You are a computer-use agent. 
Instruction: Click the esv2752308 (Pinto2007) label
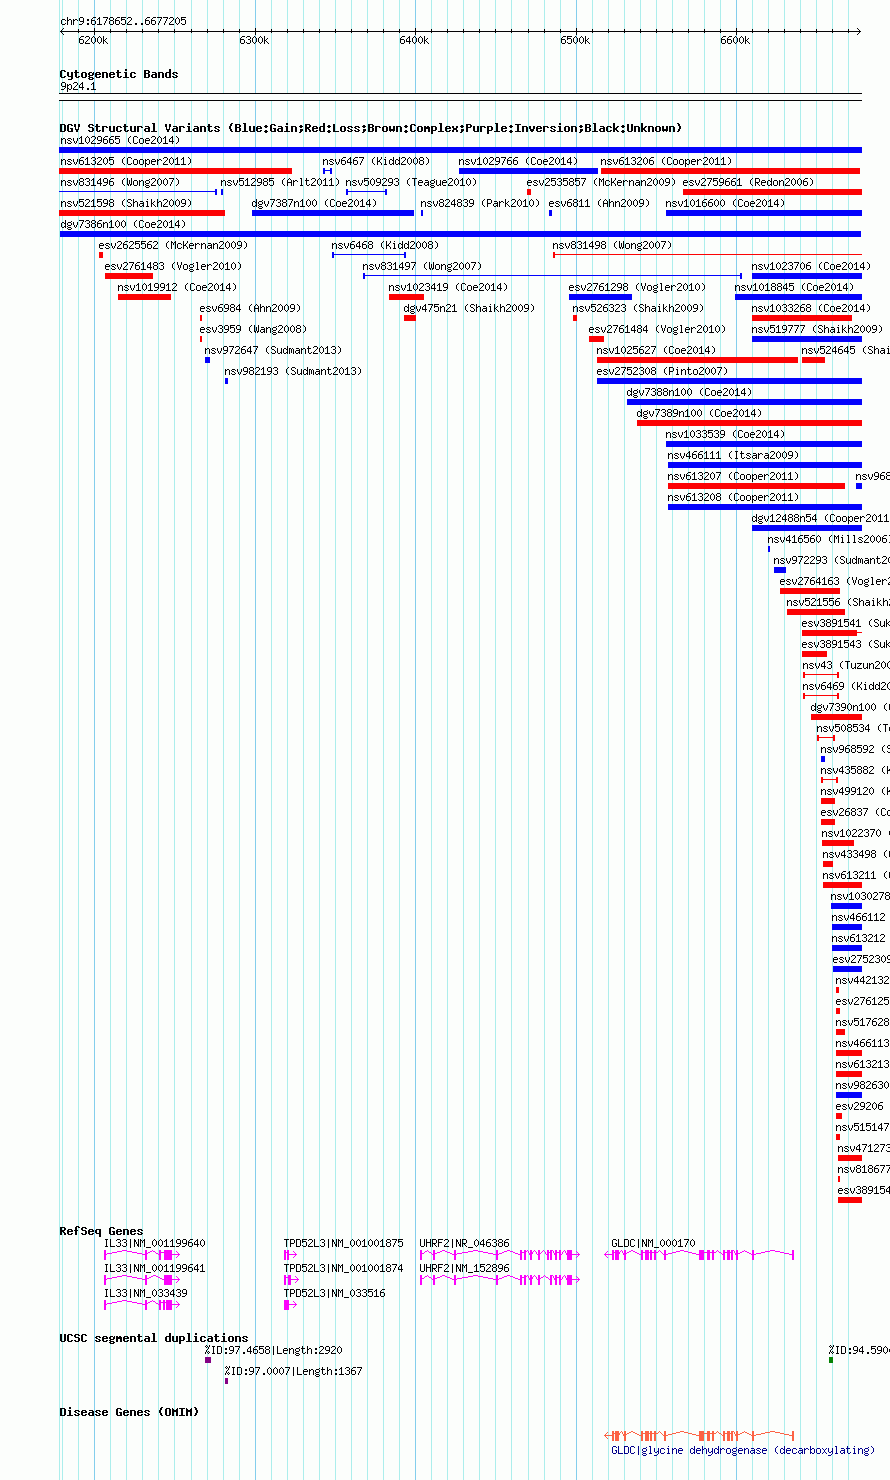point(663,371)
